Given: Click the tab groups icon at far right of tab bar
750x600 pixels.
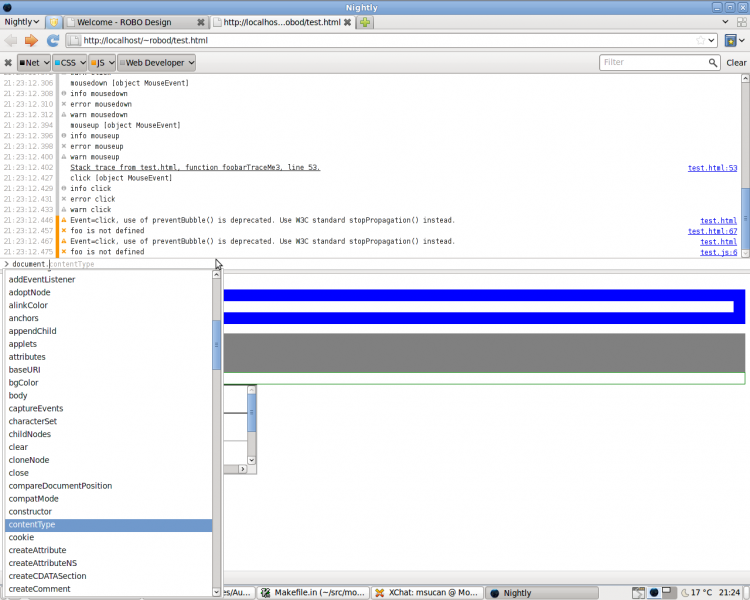Looking at the screenshot, I should click(742, 22).
